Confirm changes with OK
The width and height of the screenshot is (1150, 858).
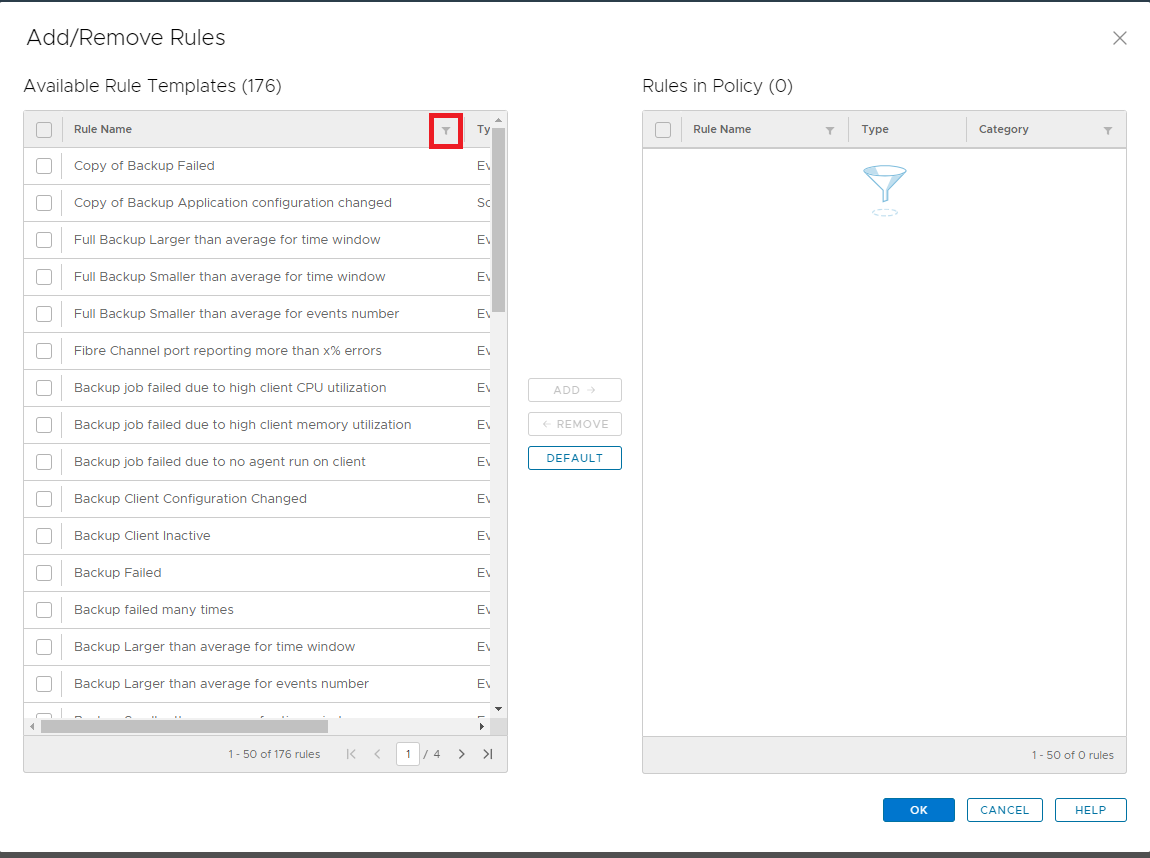click(x=918, y=810)
